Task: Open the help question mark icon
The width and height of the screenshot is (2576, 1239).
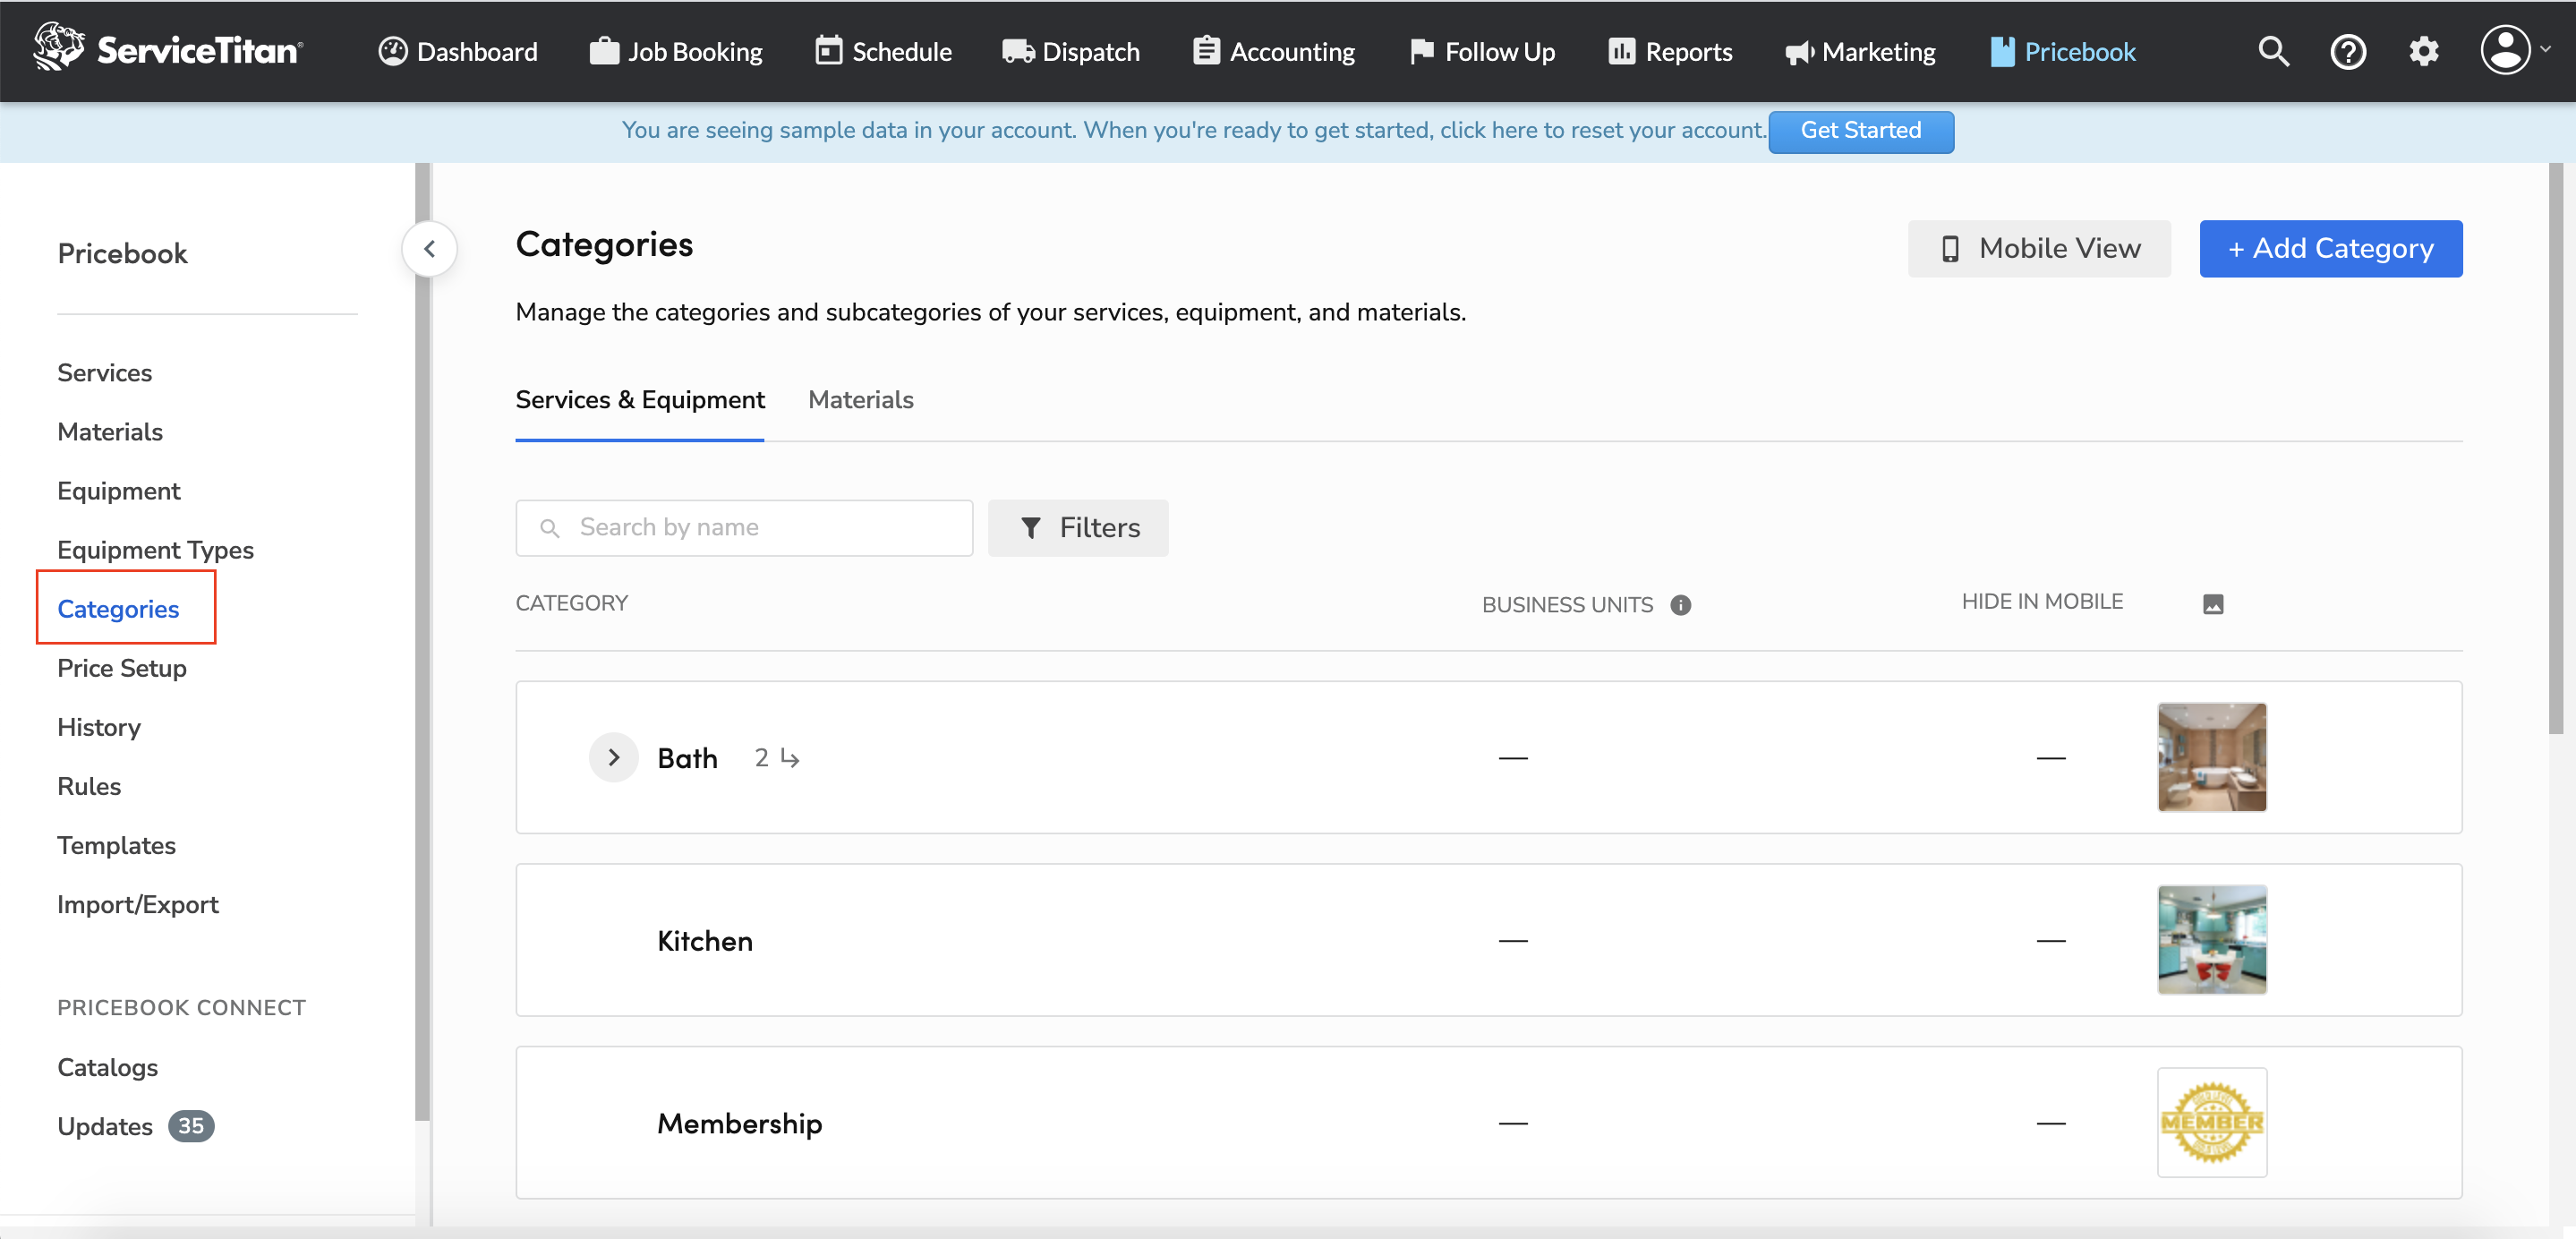Action: click(x=2347, y=51)
